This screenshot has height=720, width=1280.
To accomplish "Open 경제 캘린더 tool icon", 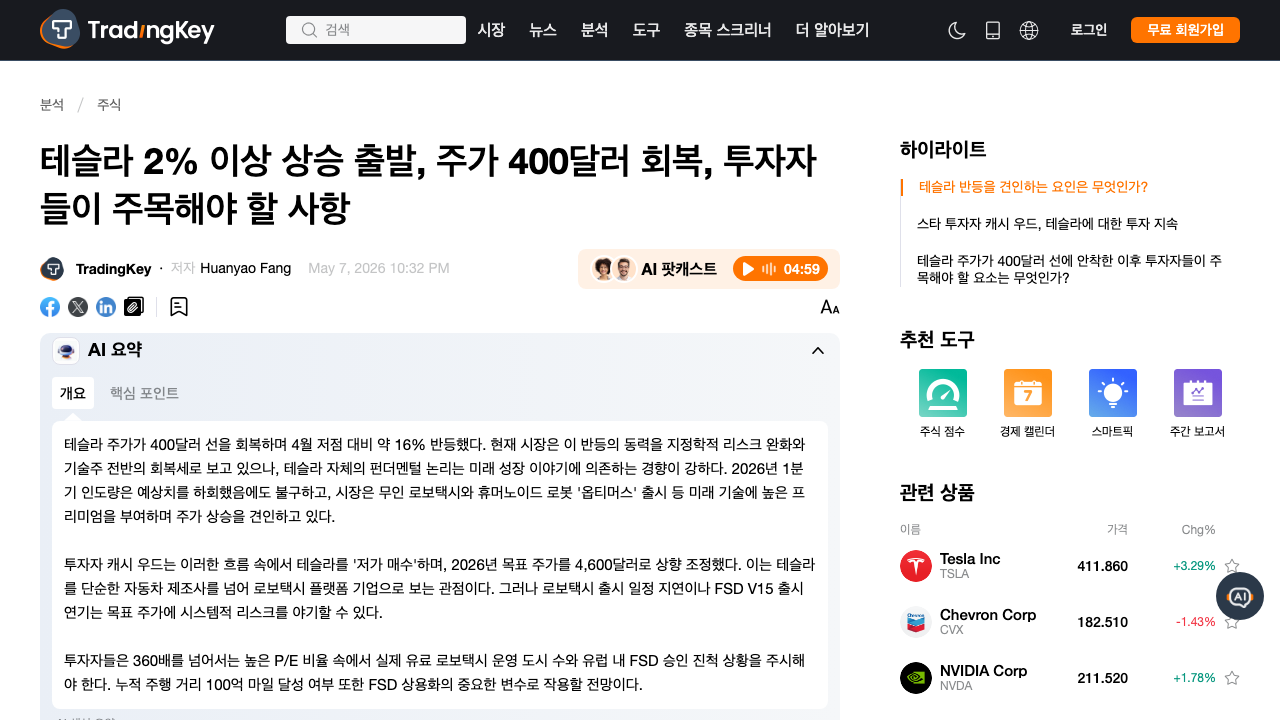I will click(x=1028, y=393).
